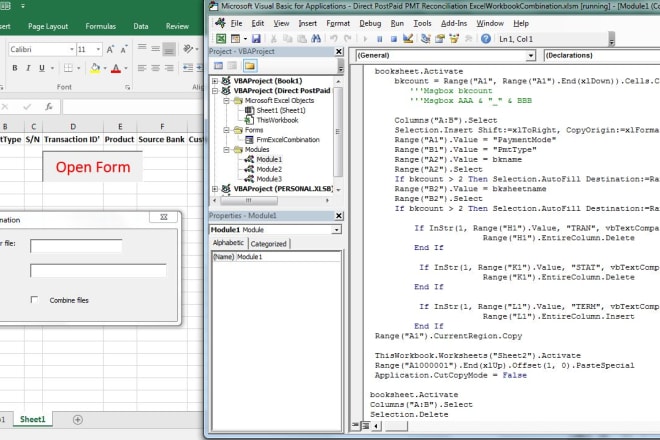Image resolution: width=660 pixels, height=440 pixels.
Task: Close the Project - VBAProject panel
Action: click(339, 51)
